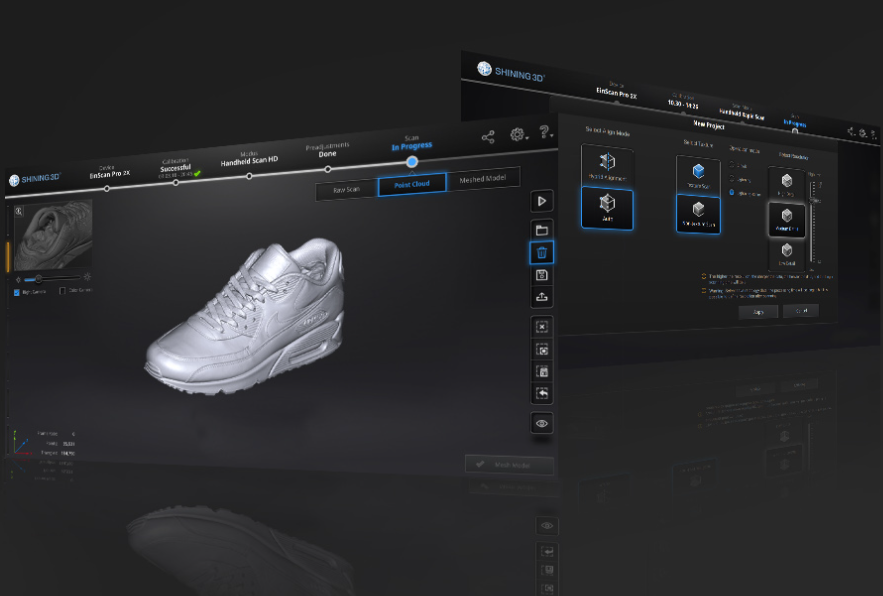Toggle visibility with the eye icon
Image resolution: width=883 pixels, height=596 pixels.
tap(542, 423)
